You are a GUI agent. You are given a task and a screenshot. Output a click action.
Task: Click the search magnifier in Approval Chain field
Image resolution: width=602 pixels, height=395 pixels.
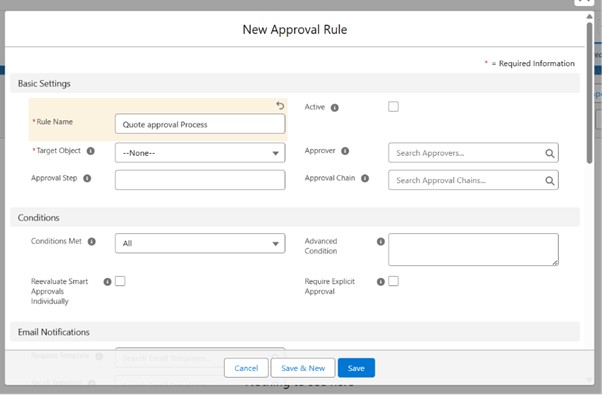click(549, 180)
